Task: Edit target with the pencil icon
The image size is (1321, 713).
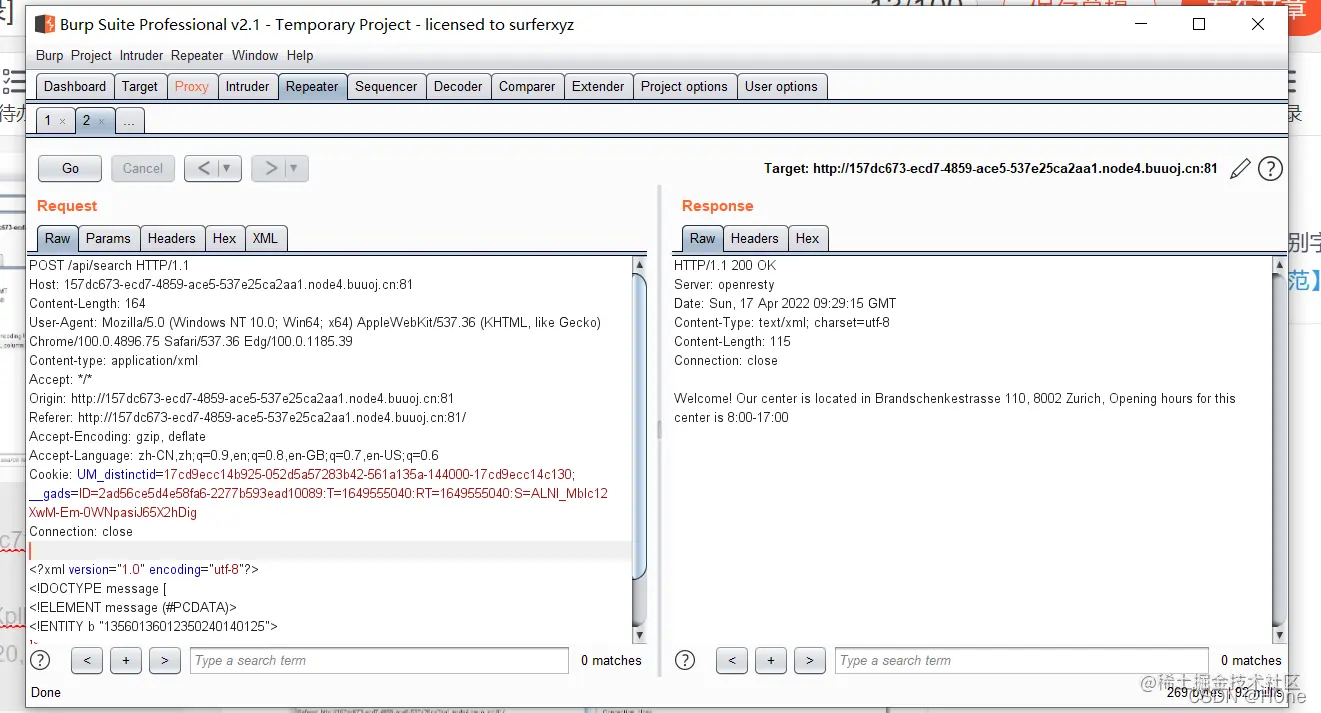Action: click(1240, 169)
